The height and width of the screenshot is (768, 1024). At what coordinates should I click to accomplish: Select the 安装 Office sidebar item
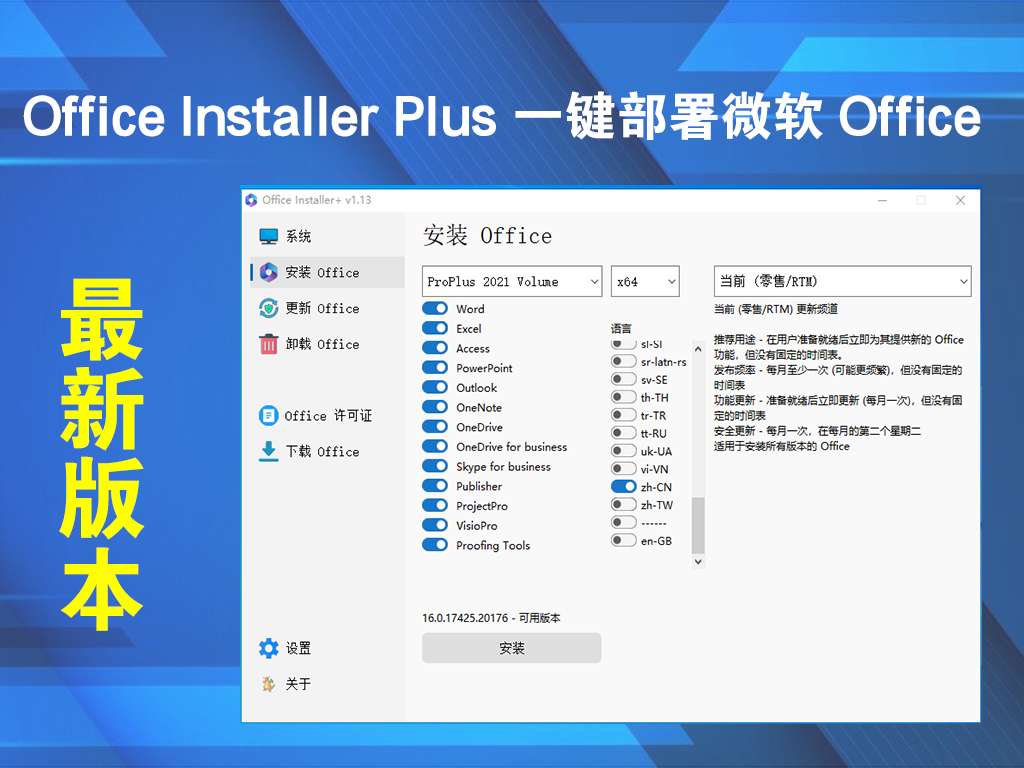click(328, 272)
